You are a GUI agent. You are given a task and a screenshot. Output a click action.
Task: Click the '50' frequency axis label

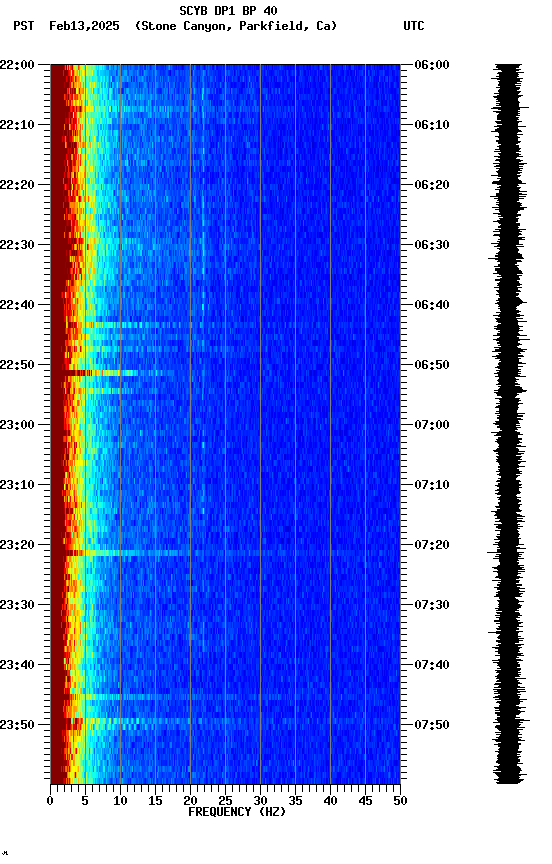(x=401, y=801)
